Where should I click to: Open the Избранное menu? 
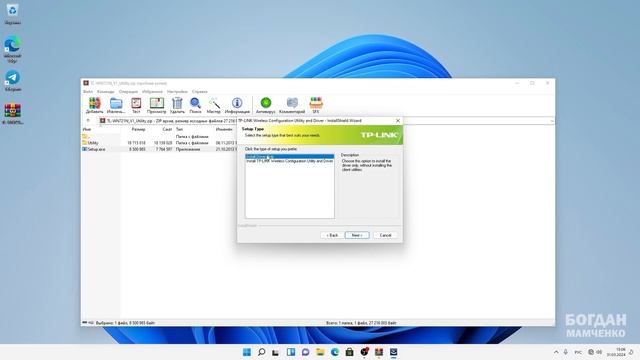pos(152,91)
